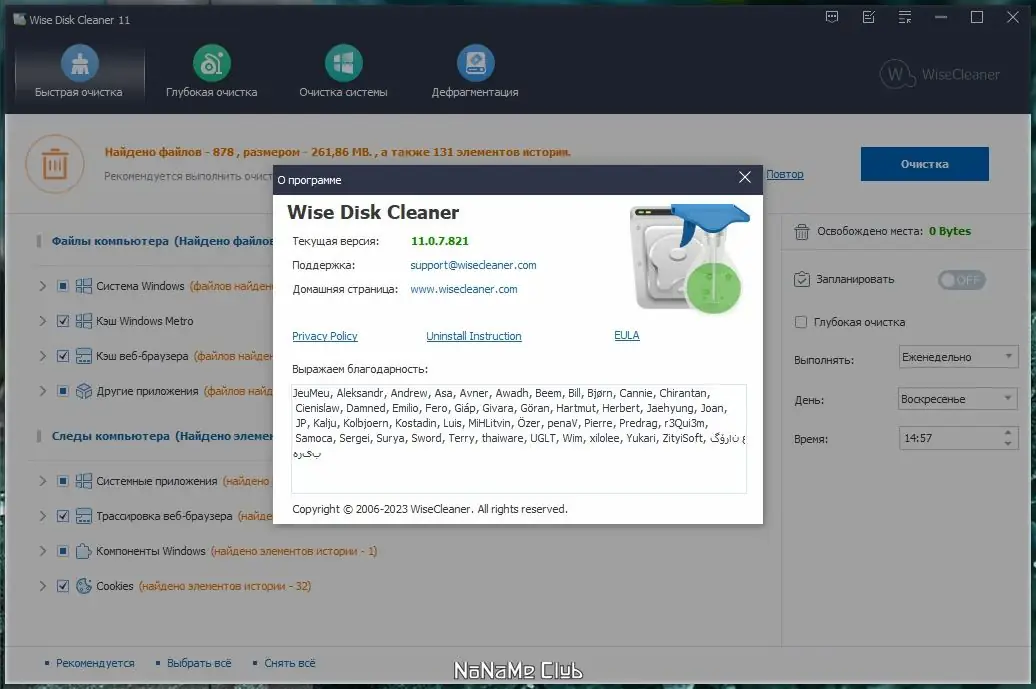Uncheck the Cookies checkbox
The height and width of the screenshot is (689, 1036).
[x=63, y=586]
